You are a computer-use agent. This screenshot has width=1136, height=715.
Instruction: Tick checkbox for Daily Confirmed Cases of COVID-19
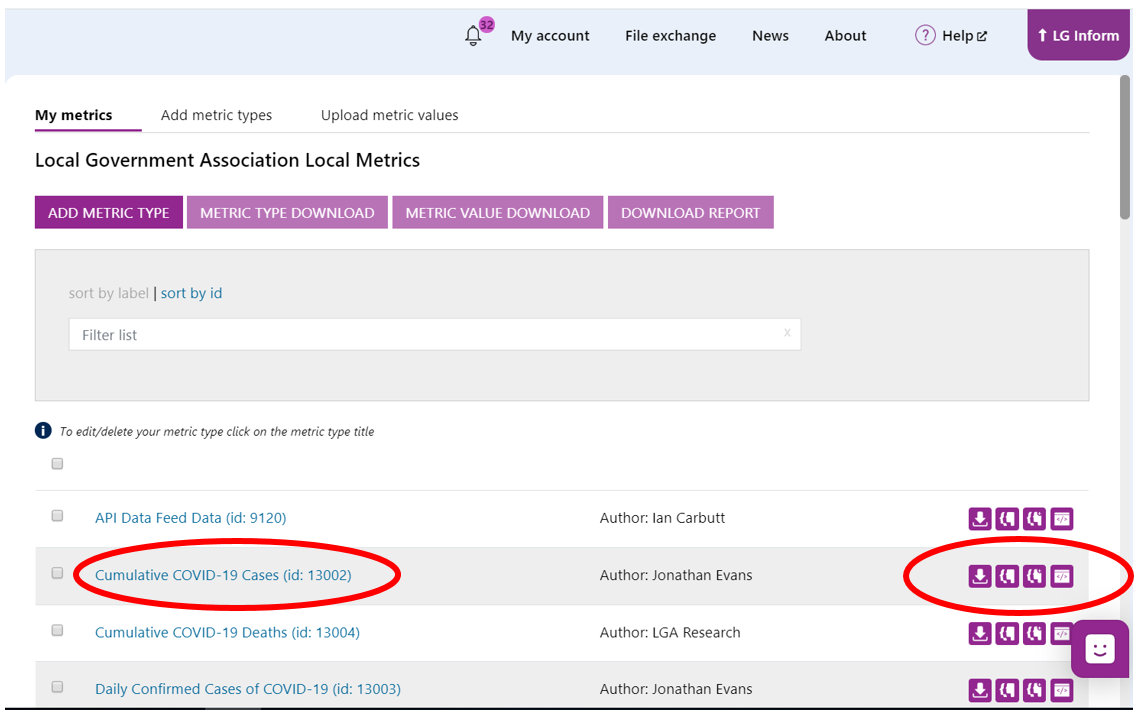pyautogui.click(x=57, y=687)
